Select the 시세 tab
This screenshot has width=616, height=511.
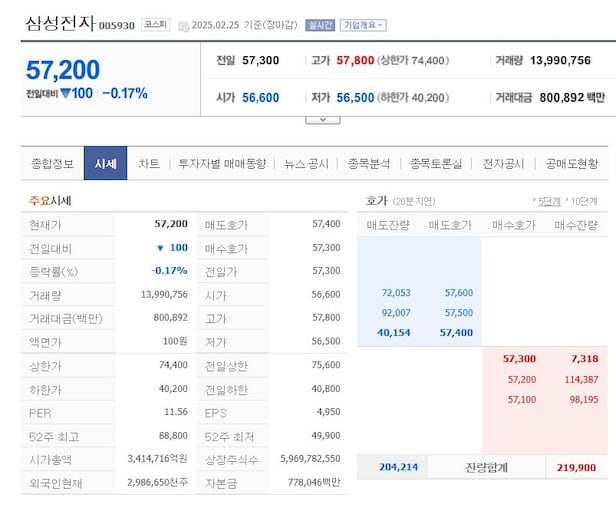(105, 164)
